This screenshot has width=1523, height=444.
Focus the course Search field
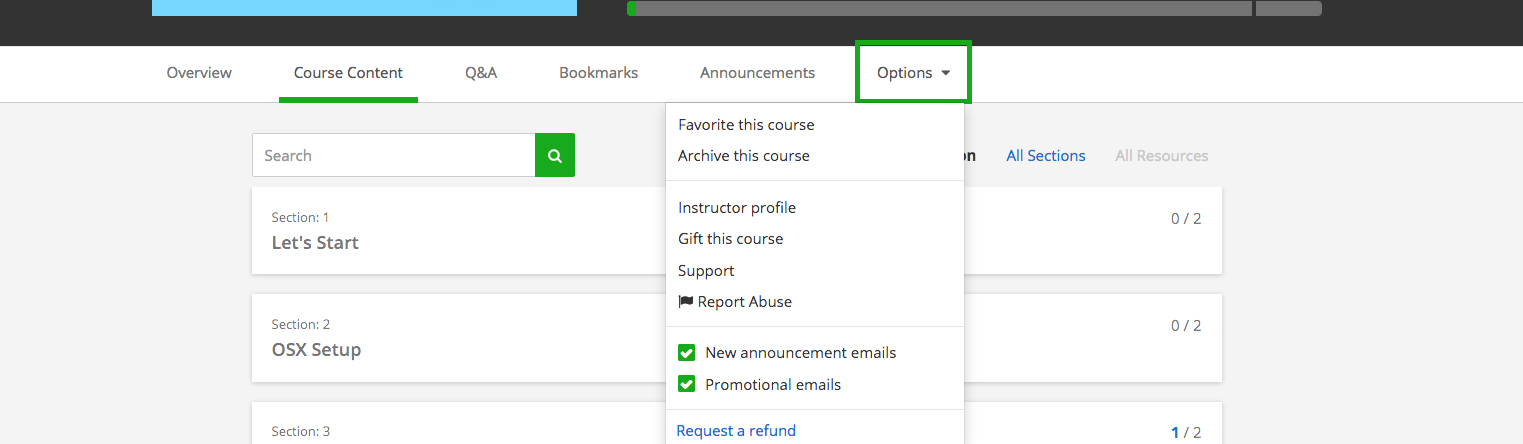pos(394,155)
